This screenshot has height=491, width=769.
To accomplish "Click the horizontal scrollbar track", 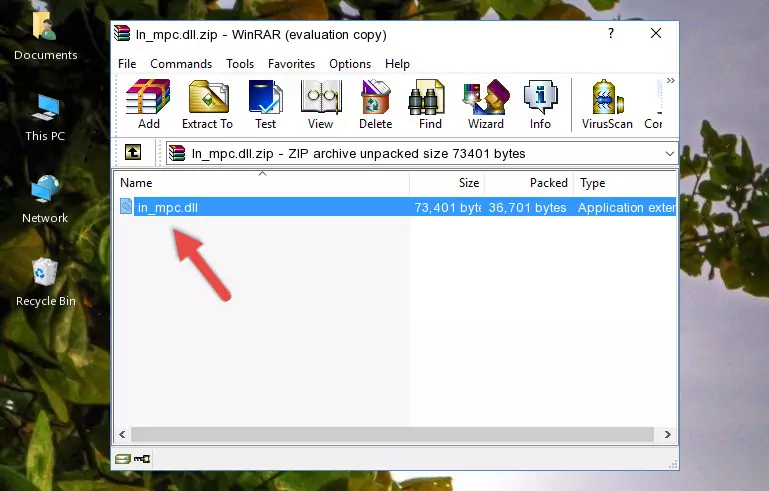I will (392, 434).
